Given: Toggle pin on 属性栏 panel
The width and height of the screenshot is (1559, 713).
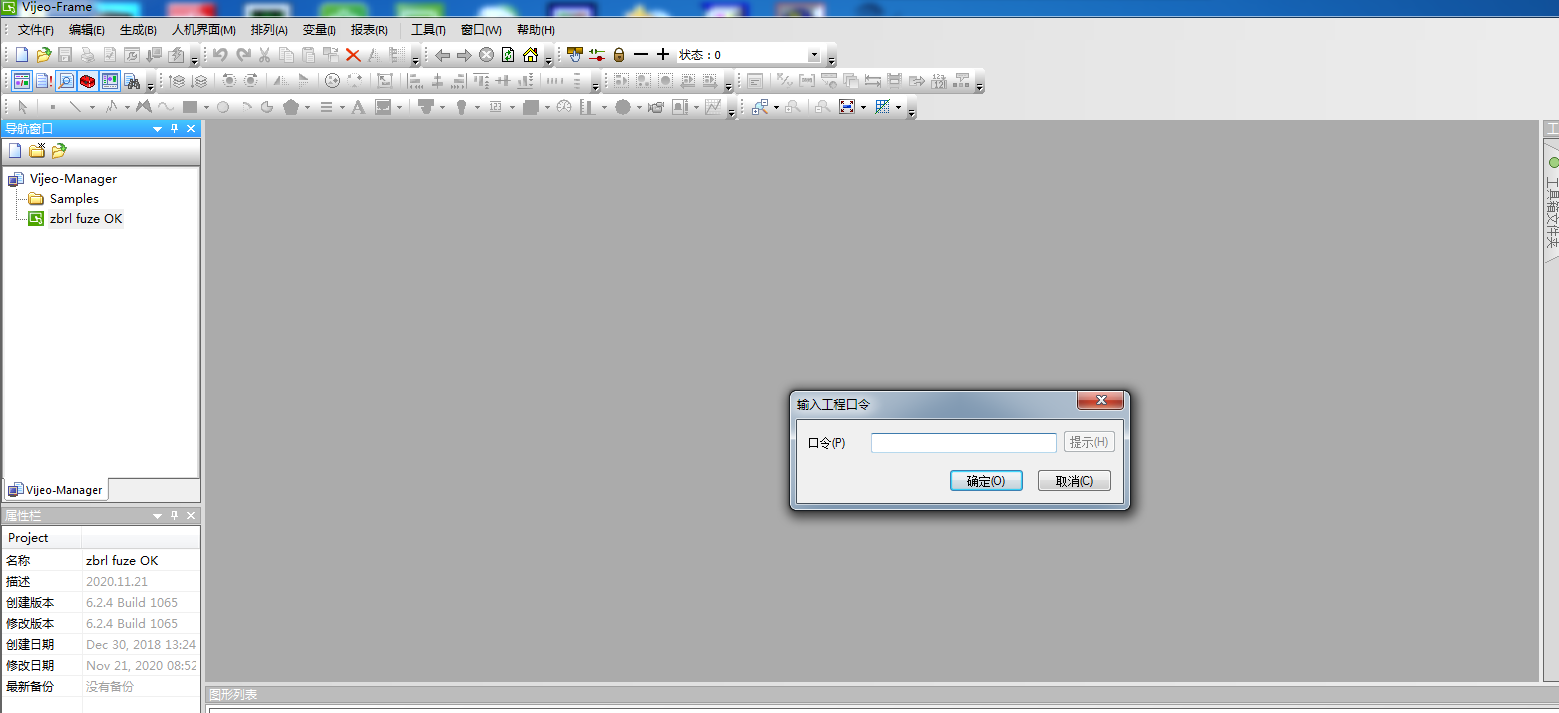Looking at the screenshot, I should coord(174,515).
